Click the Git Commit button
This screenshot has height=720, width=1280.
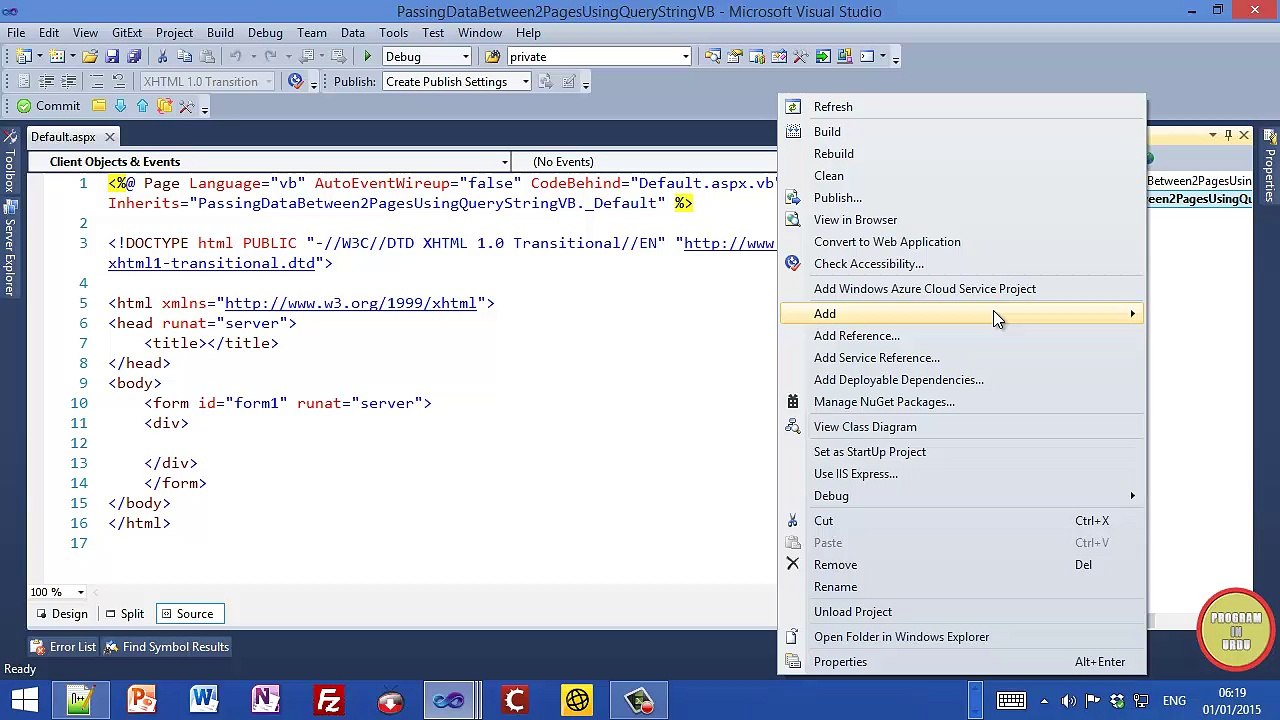pyautogui.click(x=48, y=106)
